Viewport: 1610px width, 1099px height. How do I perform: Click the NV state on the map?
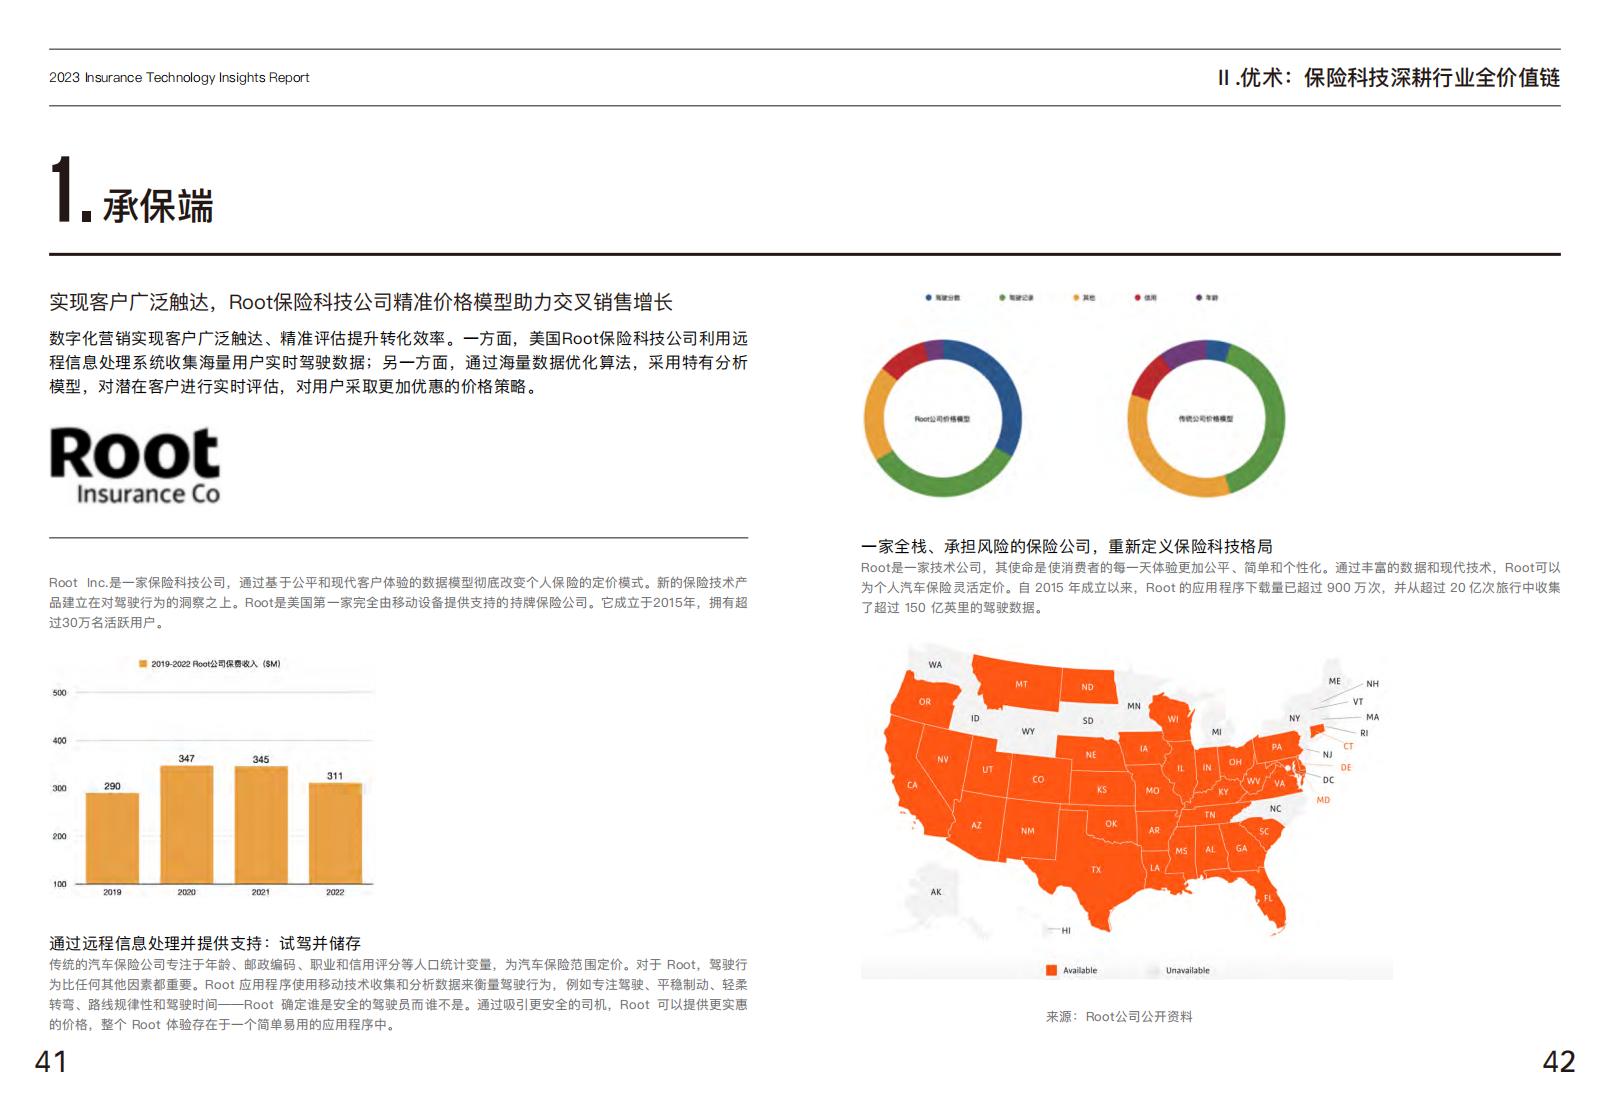pos(942,760)
